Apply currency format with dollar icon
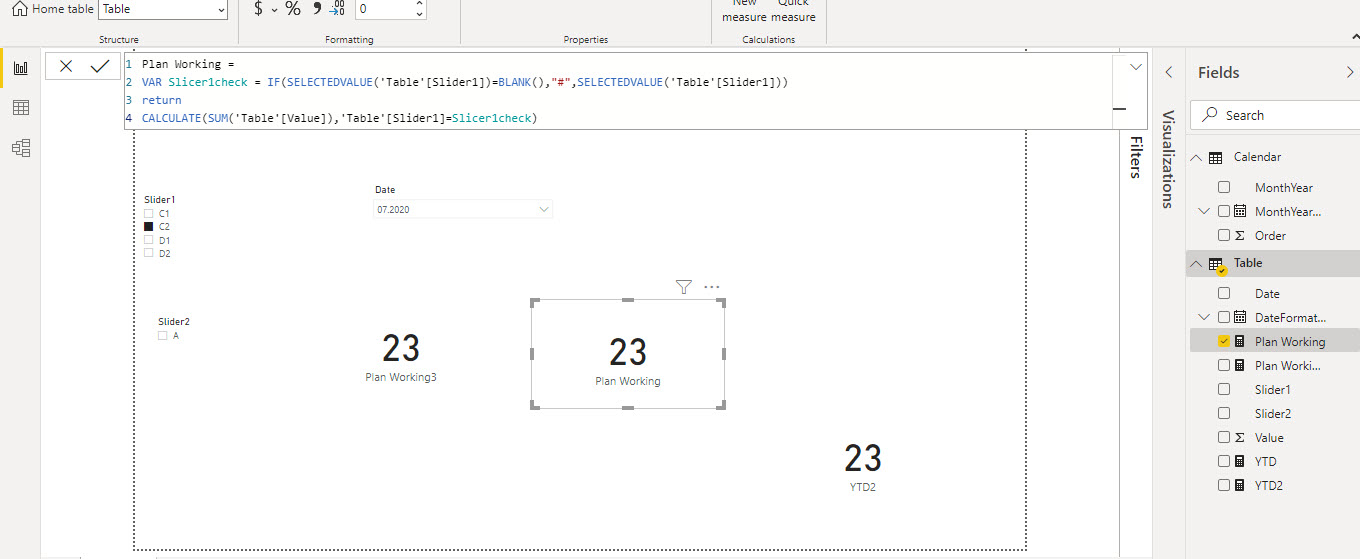The image size is (1360, 559). pos(259,9)
